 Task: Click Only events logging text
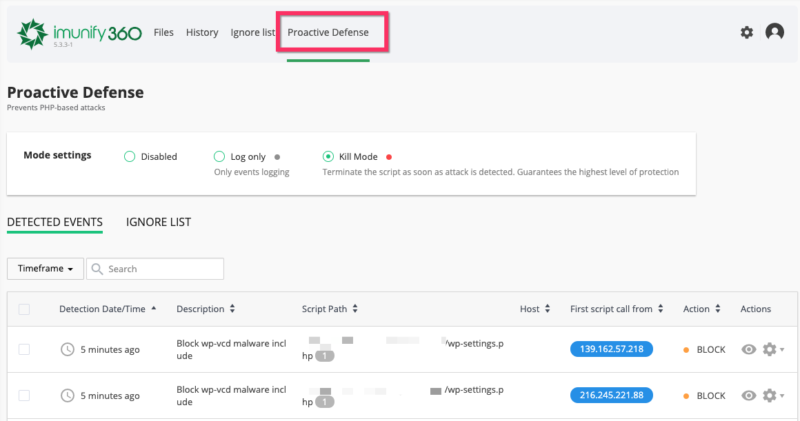(252, 172)
